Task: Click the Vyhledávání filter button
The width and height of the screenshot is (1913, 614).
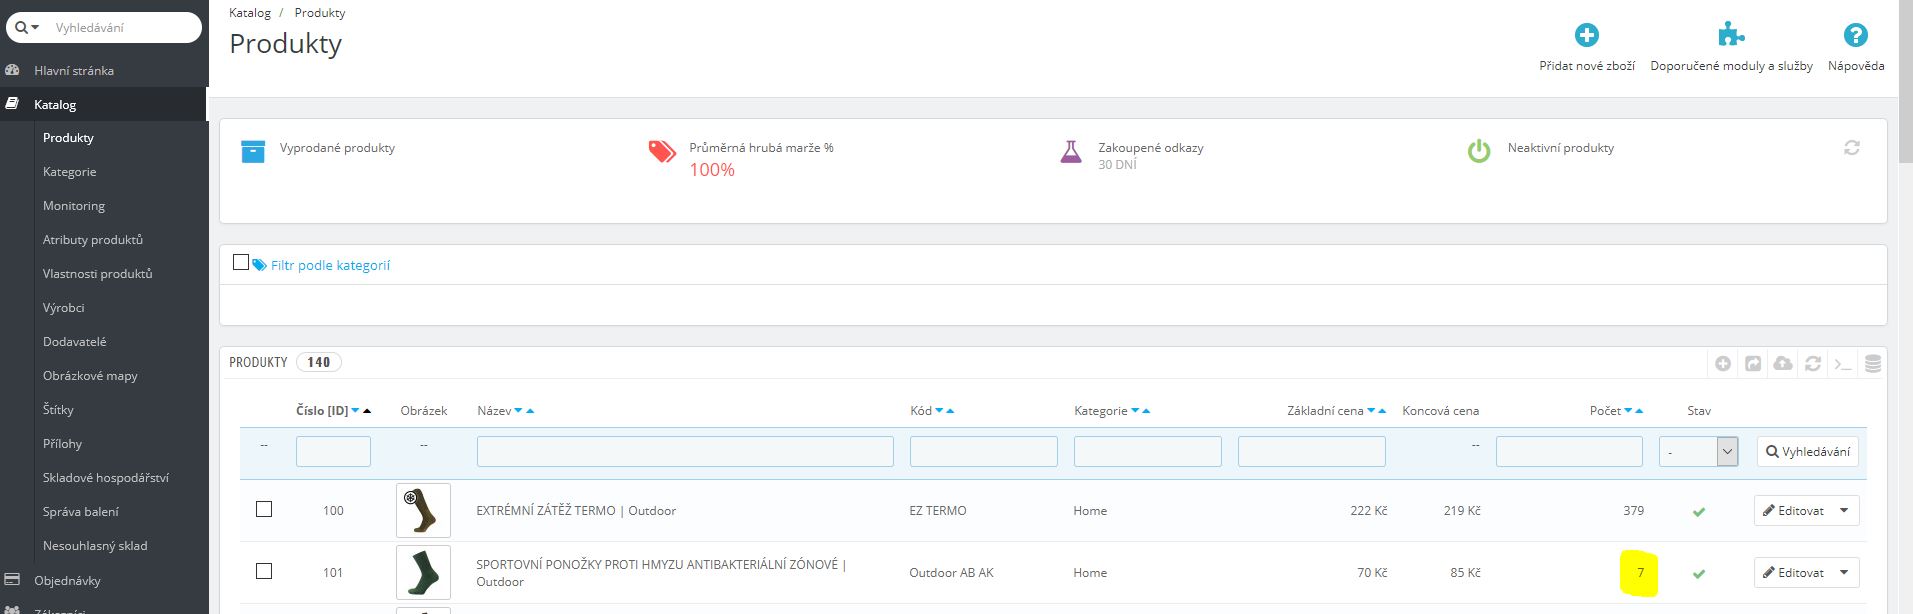Action: pyautogui.click(x=1807, y=452)
